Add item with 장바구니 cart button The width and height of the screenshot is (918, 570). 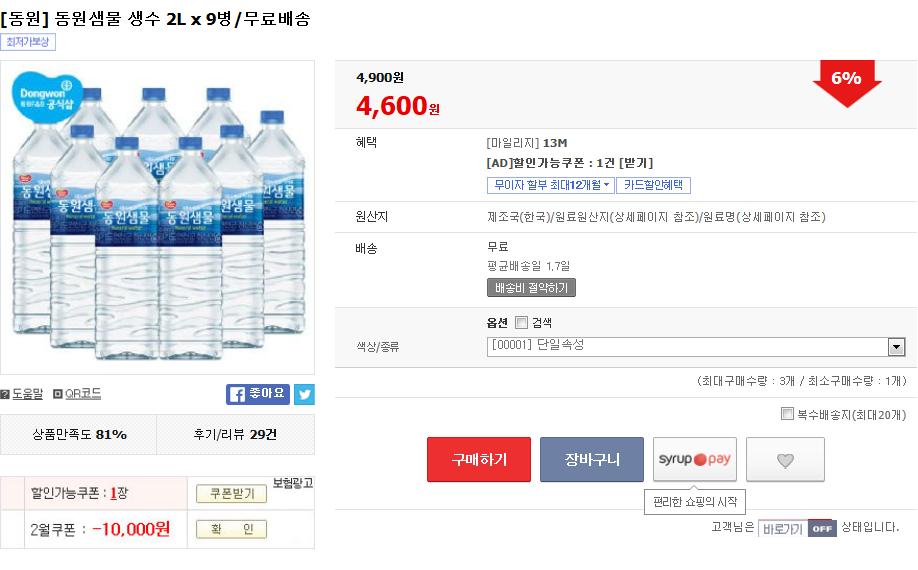[592, 460]
